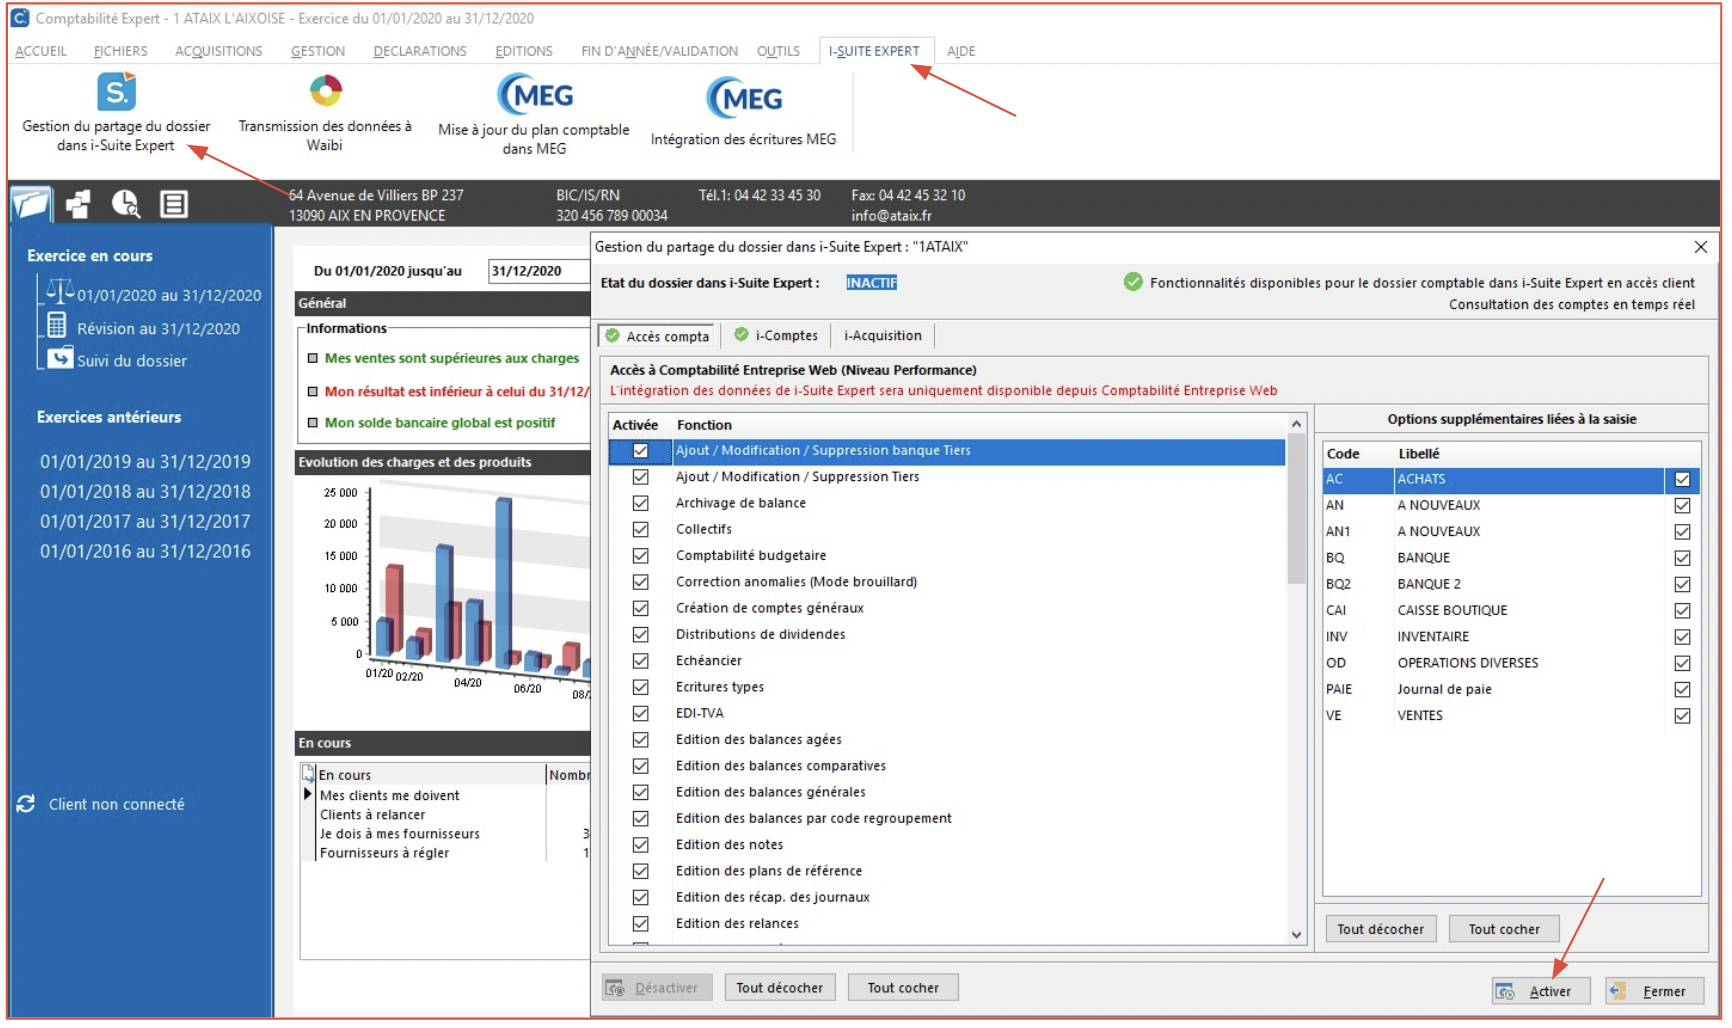The width and height of the screenshot is (1732, 1028).
Task: Open exercice 01/01/2019 au 31/12/2019
Action: tap(145, 462)
